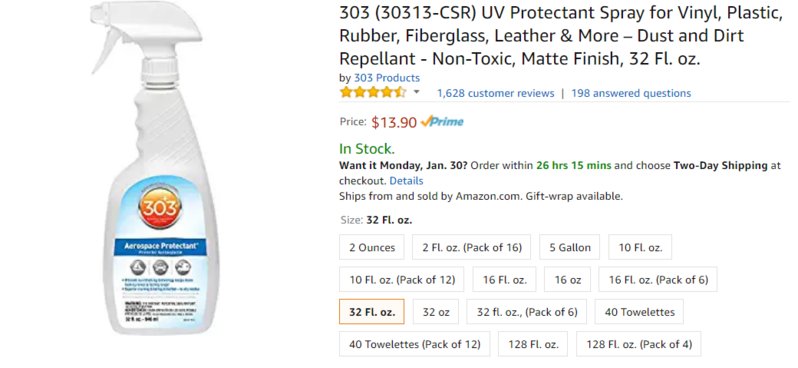Select 40 Towelettes option
The height and width of the screenshot is (368, 798).
[639, 312]
